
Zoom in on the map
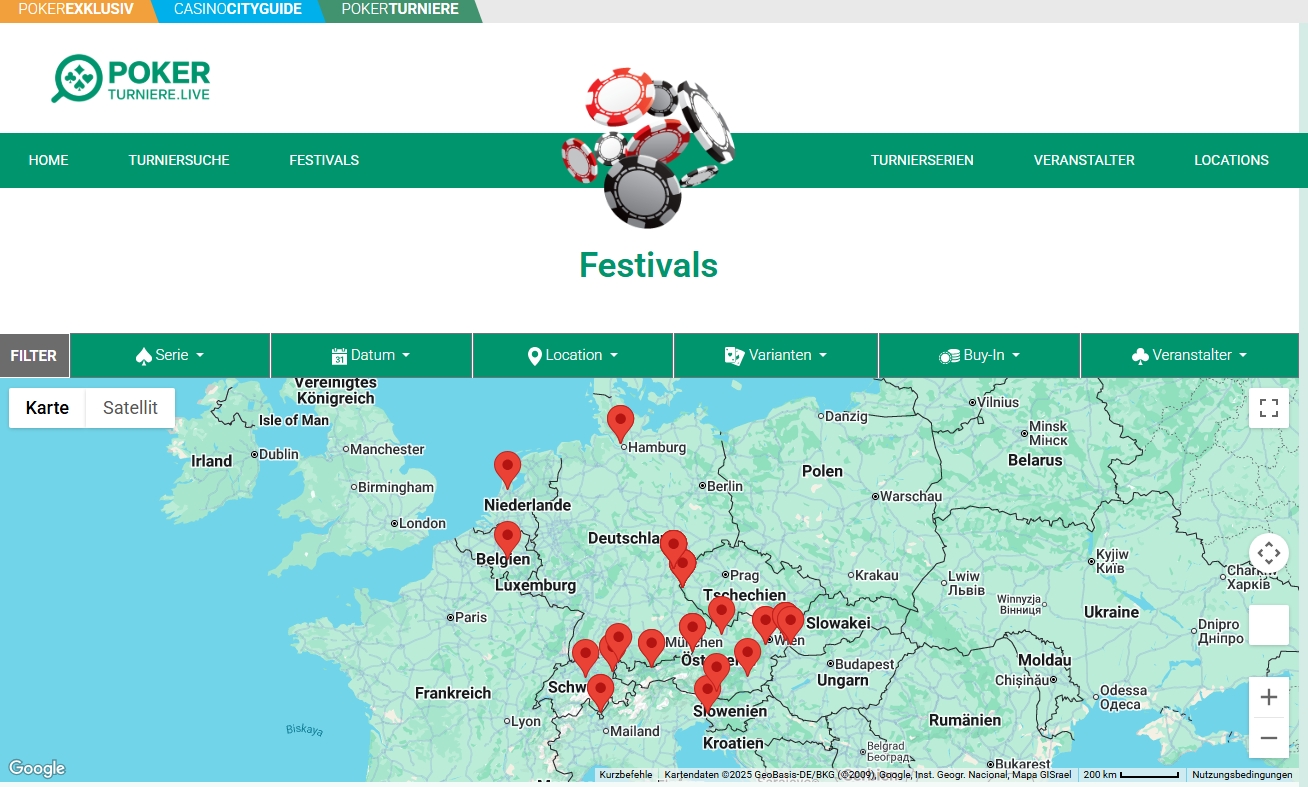click(x=1268, y=697)
